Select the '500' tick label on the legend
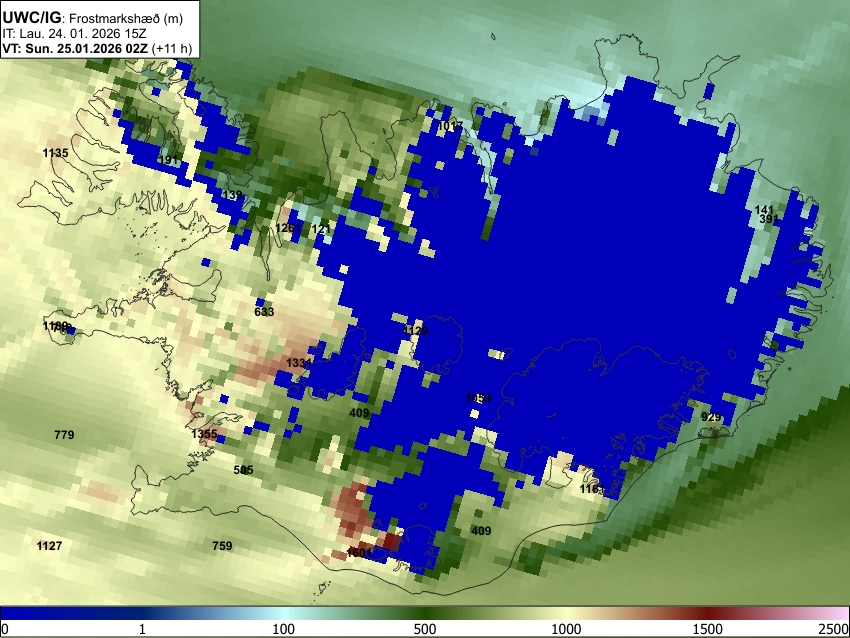 [x=425, y=629]
